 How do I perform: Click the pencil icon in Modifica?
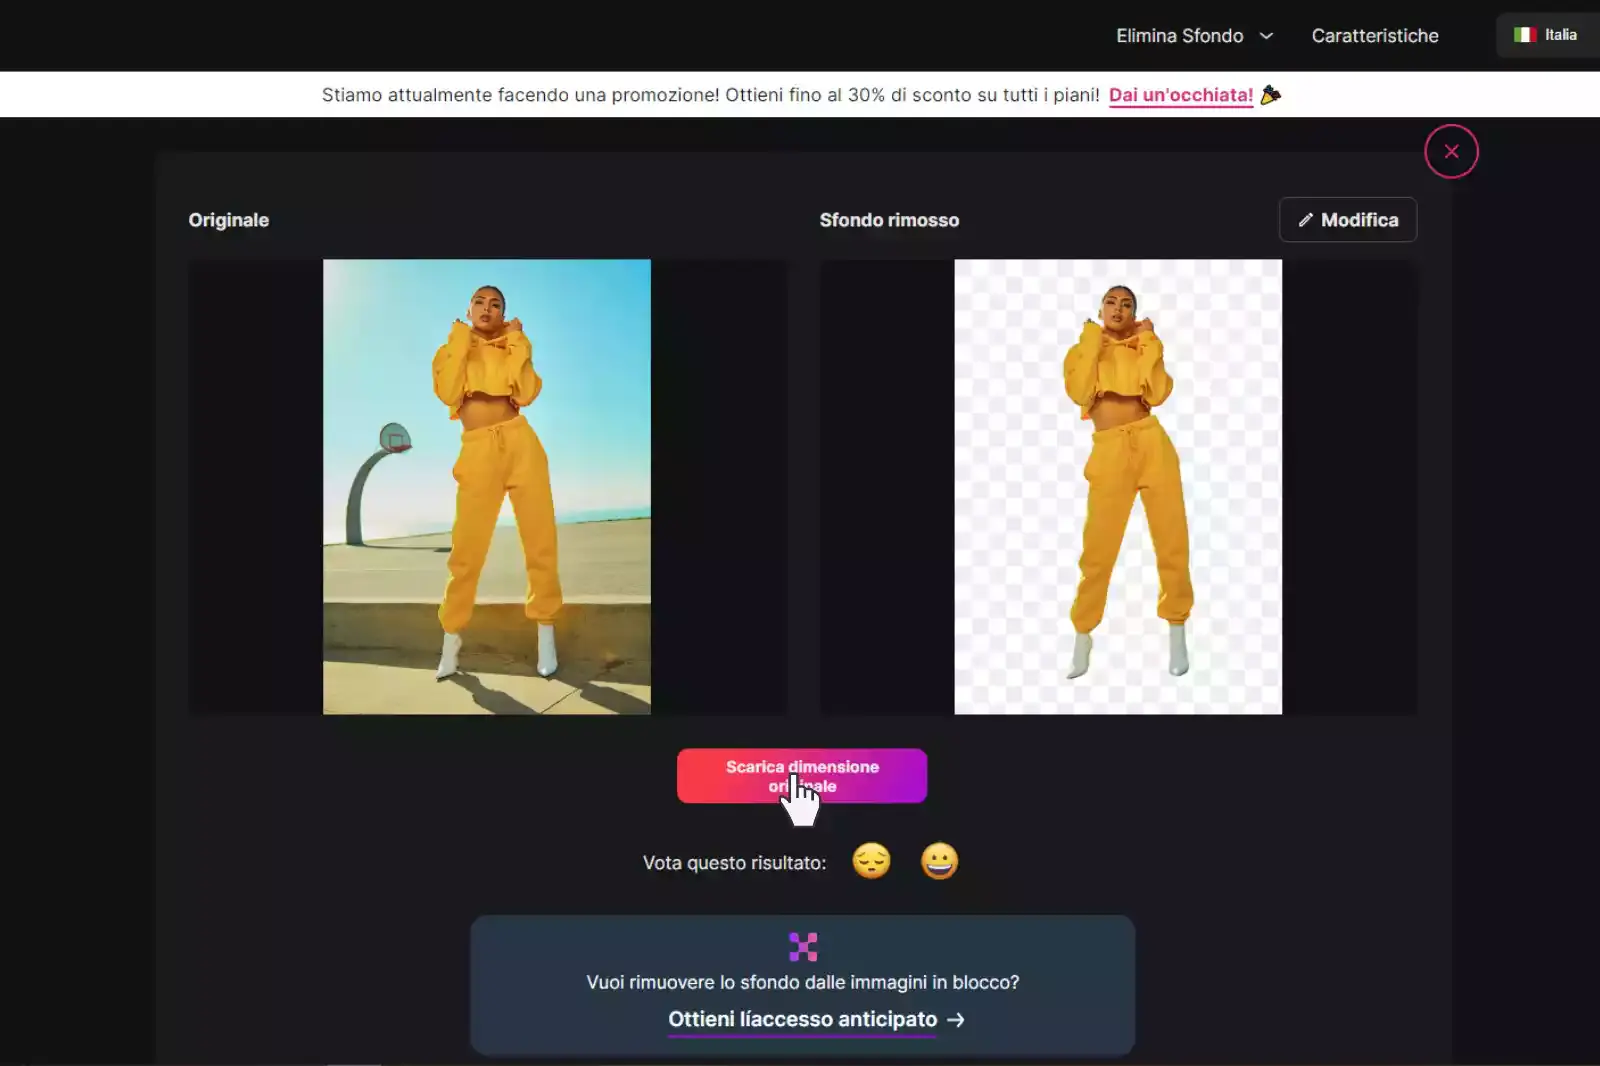1305,220
